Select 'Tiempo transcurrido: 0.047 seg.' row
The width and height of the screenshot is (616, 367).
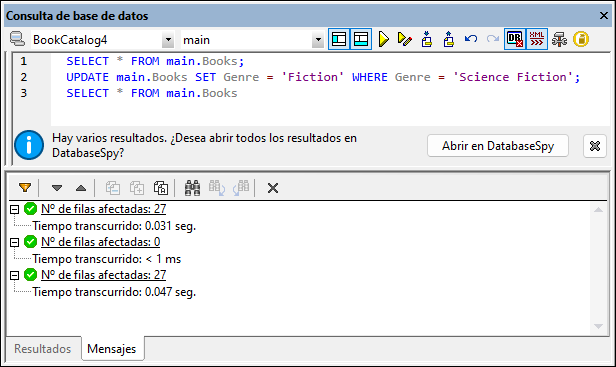(x=114, y=292)
